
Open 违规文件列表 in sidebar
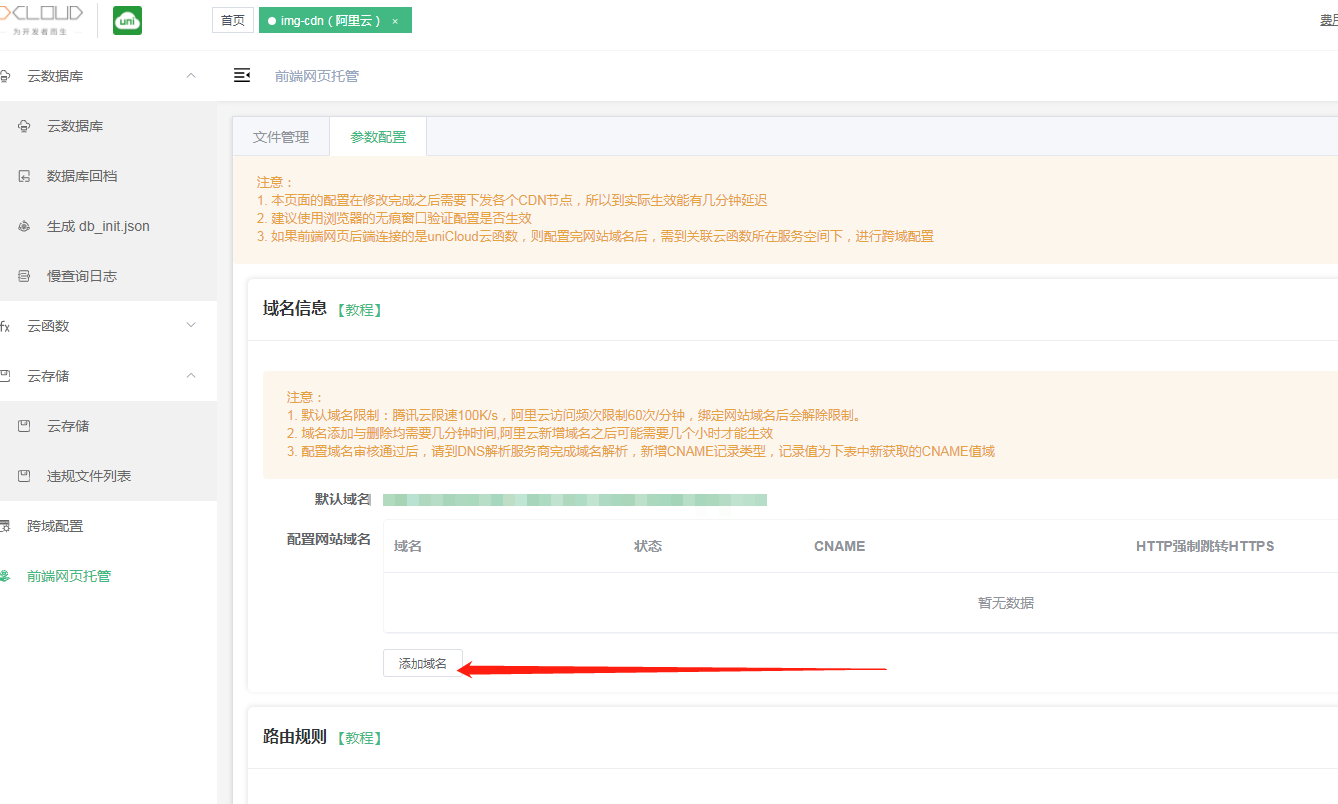[108, 476]
